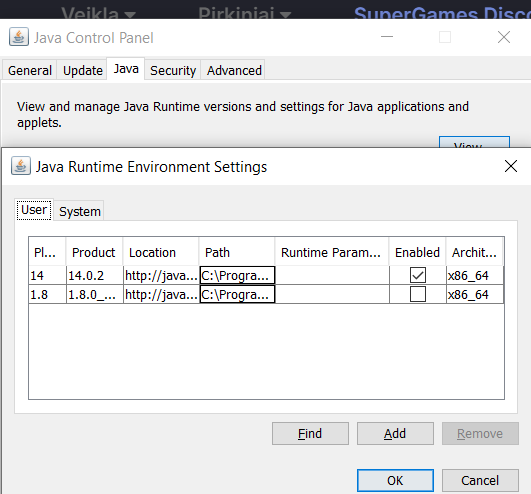This screenshot has height=494, width=531.
Task: Click the Remove button
Action: pyautogui.click(x=480, y=433)
